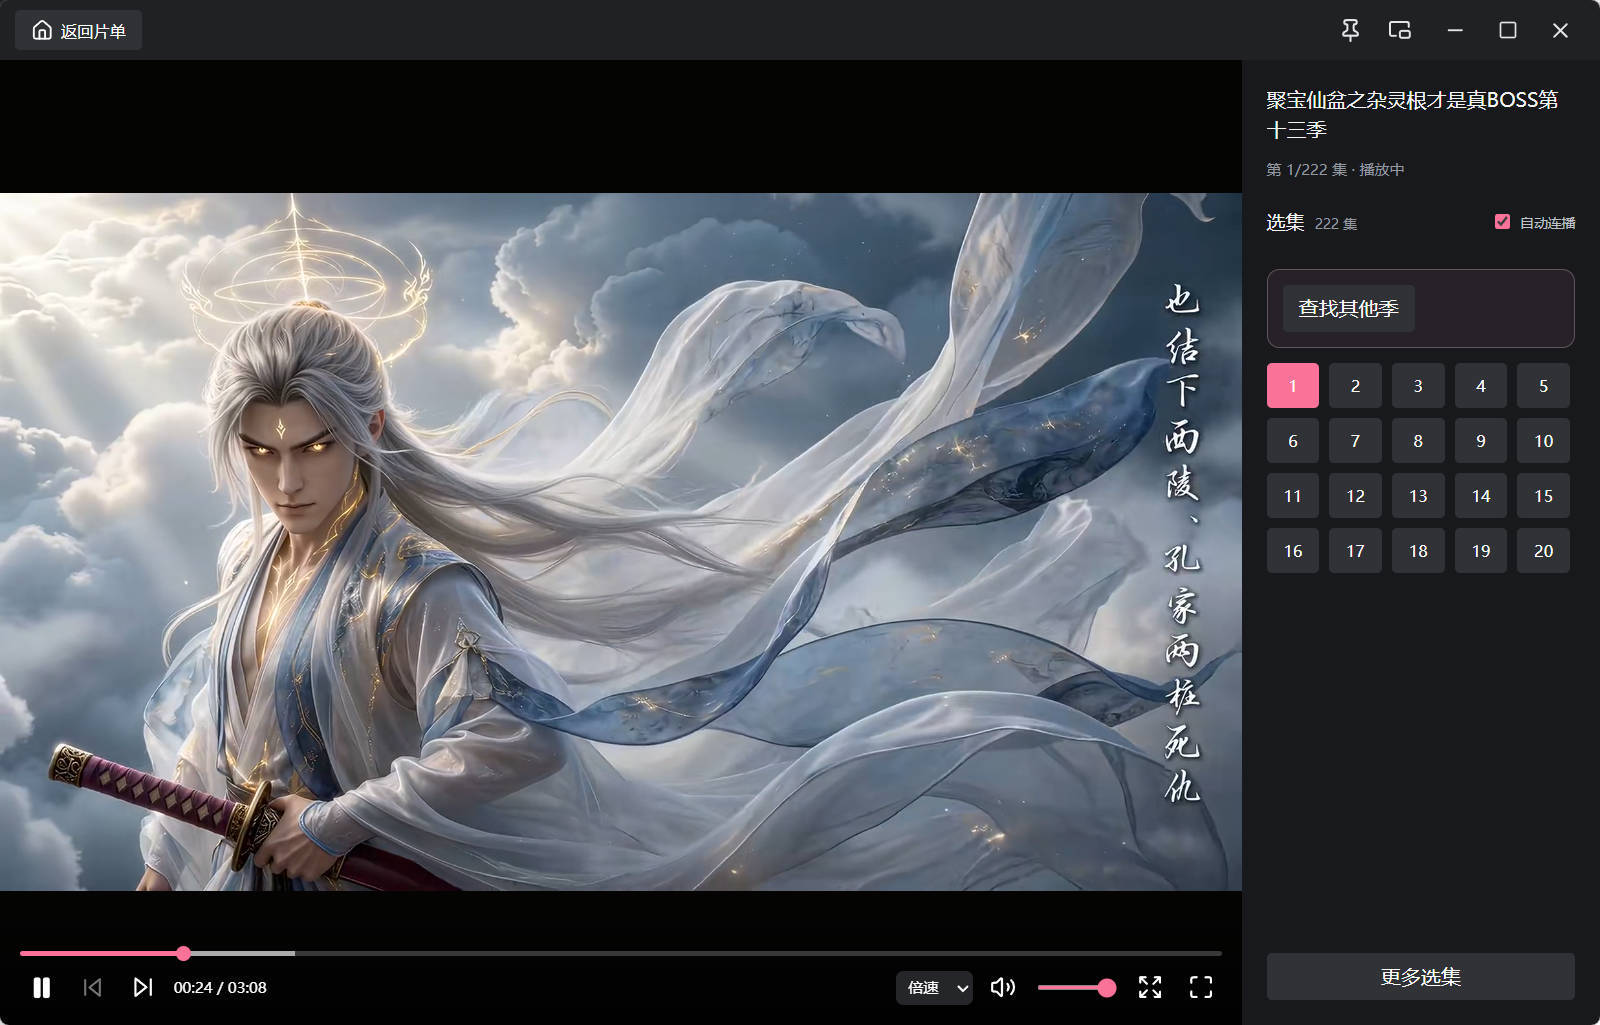This screenshot has width=1600, height=1025.
Task: Skip to the next episode
Action: point(143,988)
